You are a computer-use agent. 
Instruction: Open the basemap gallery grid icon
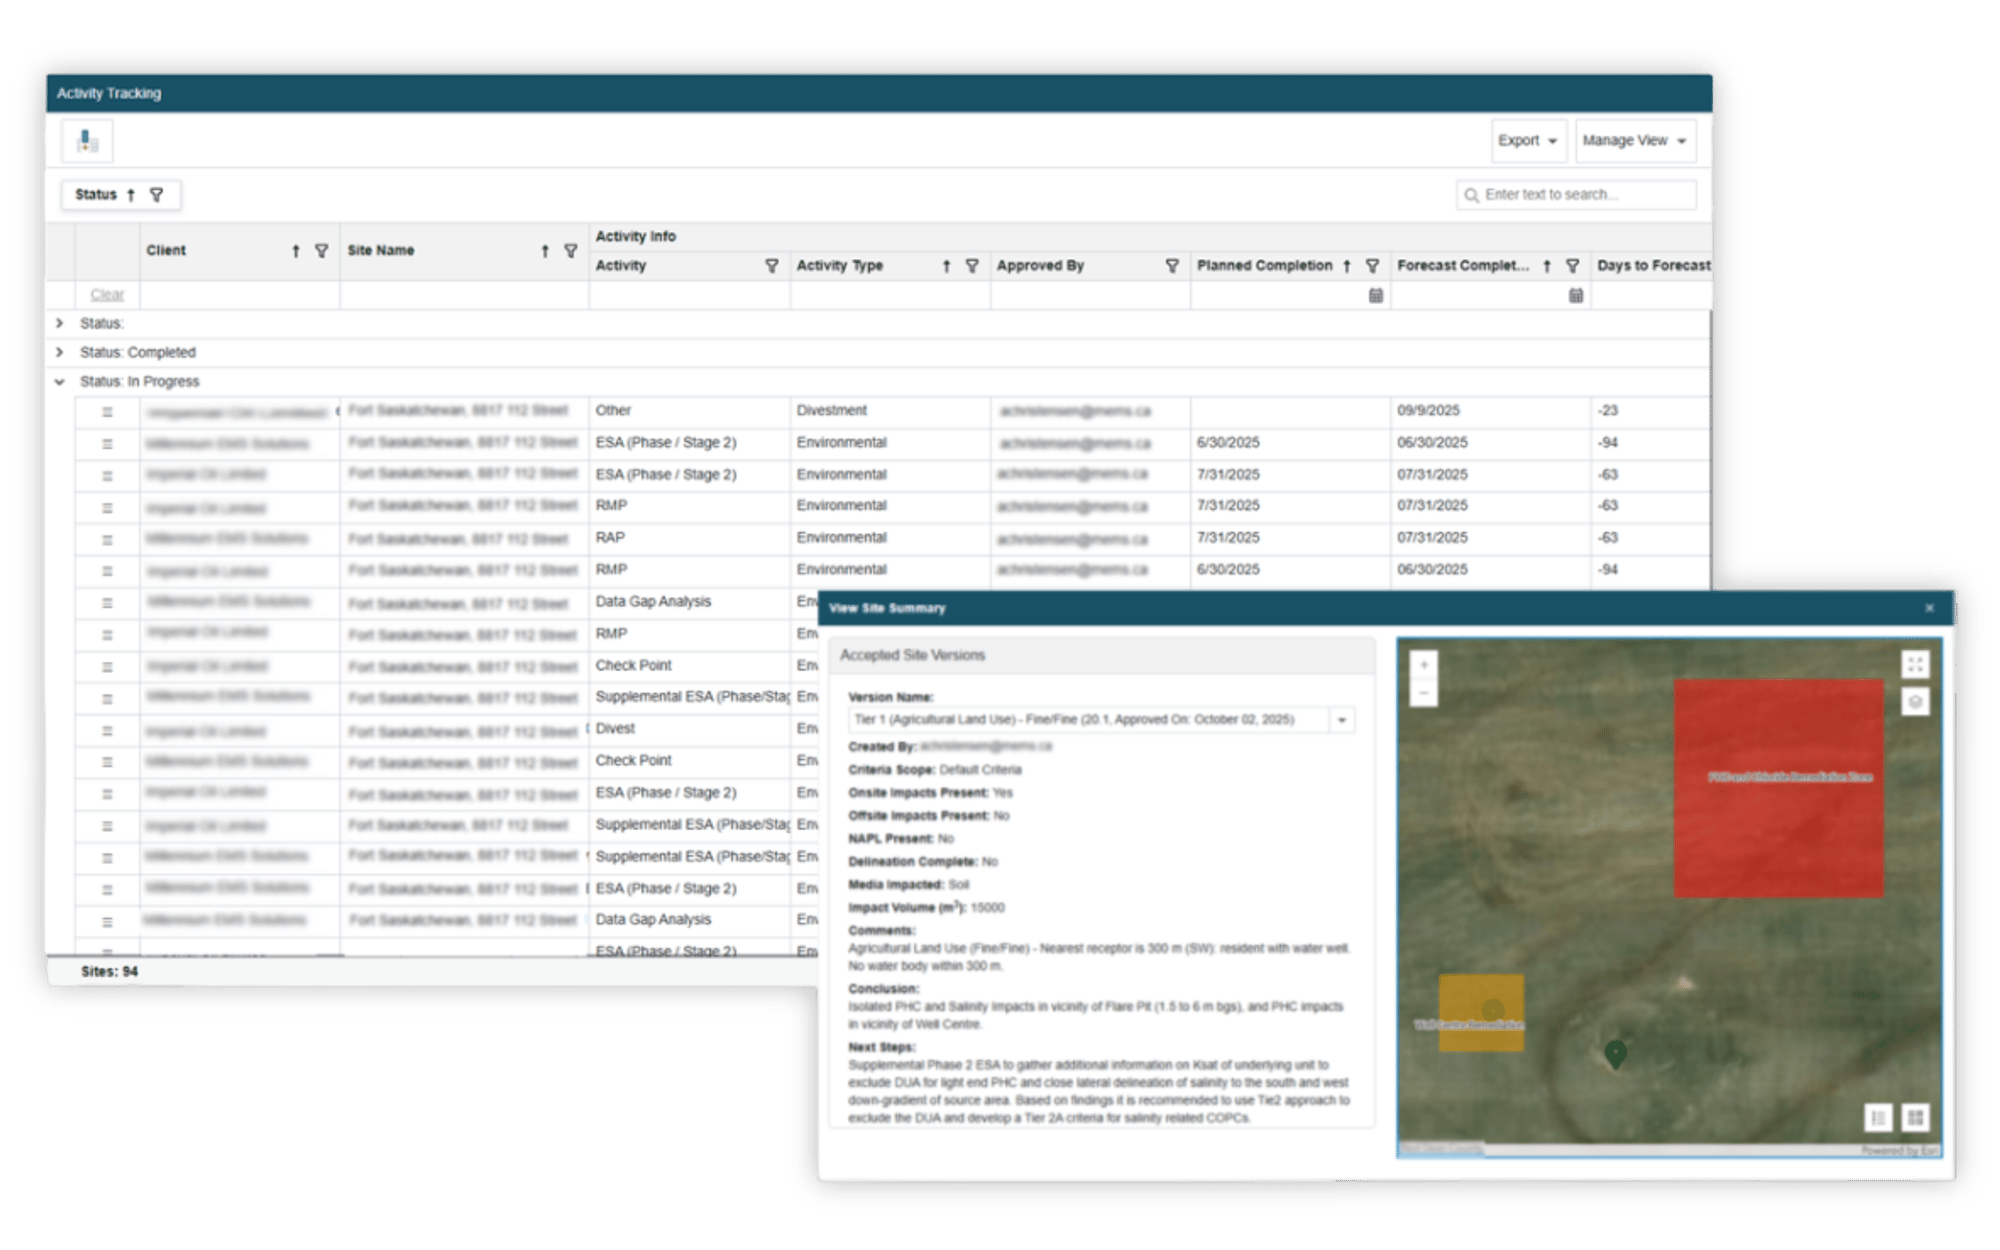pos(1914,1118)
